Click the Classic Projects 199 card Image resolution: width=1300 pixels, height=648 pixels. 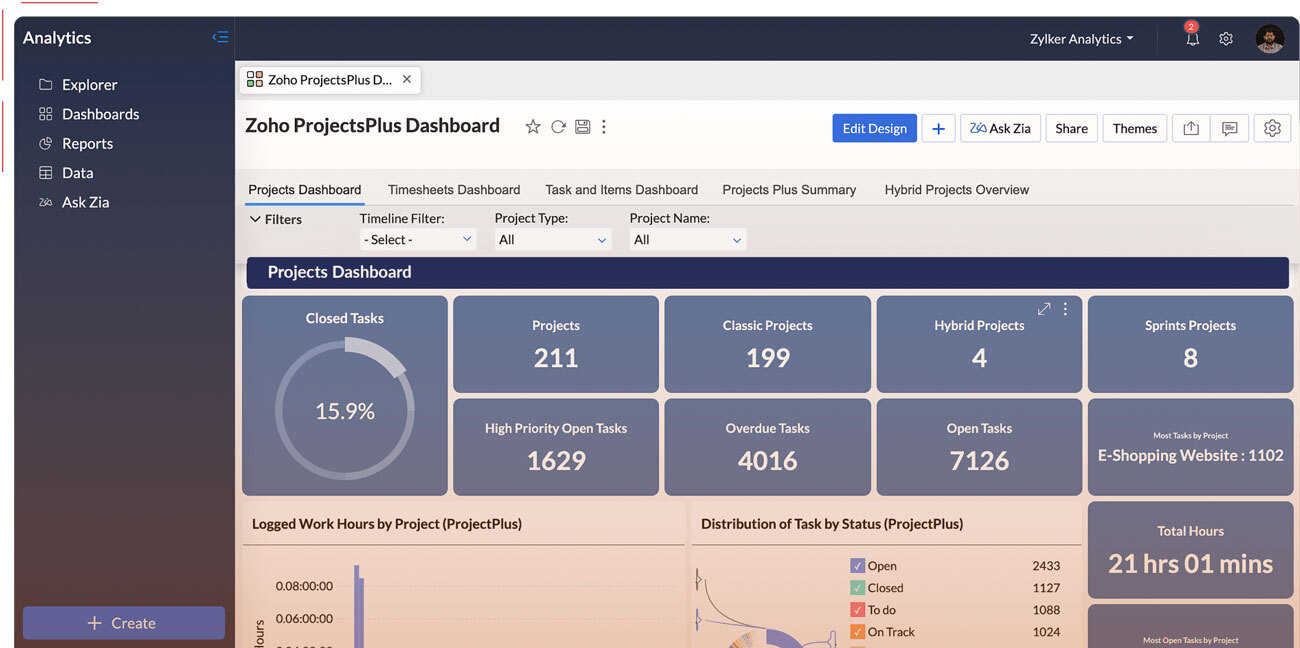768,344
